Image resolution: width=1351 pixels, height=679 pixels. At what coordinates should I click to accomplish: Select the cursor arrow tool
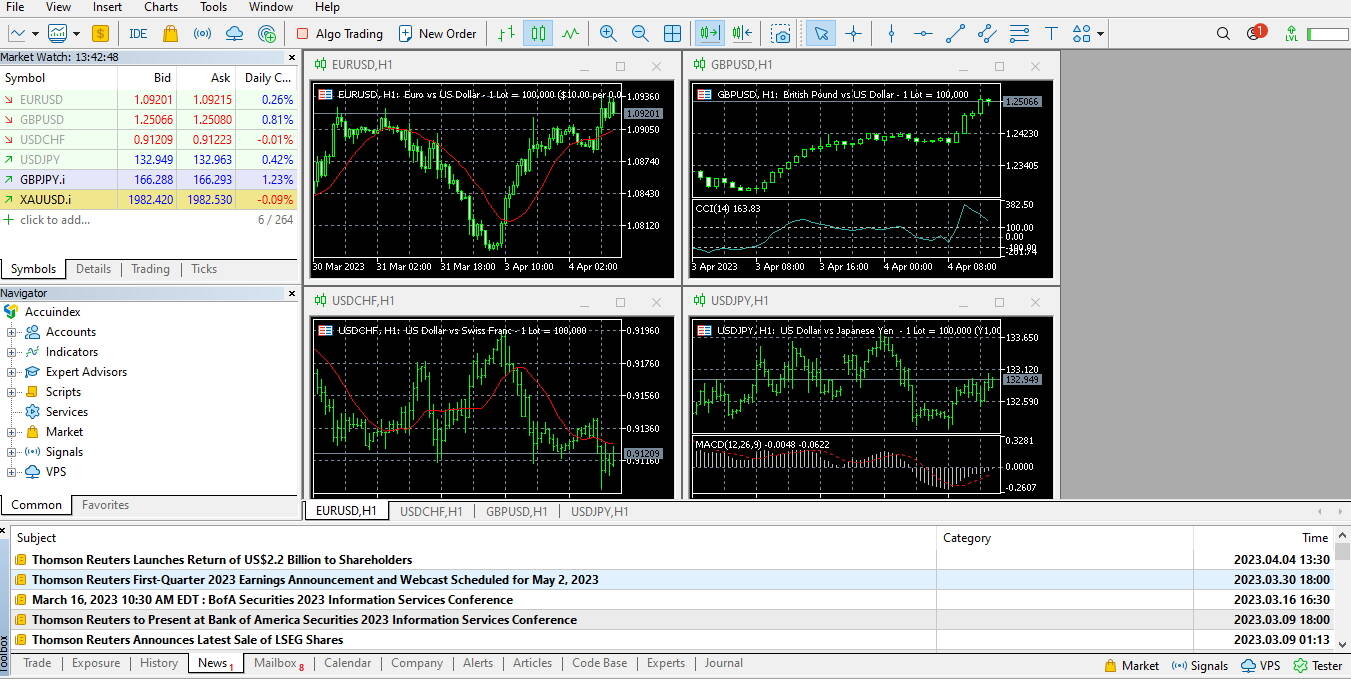click(821, 33)
